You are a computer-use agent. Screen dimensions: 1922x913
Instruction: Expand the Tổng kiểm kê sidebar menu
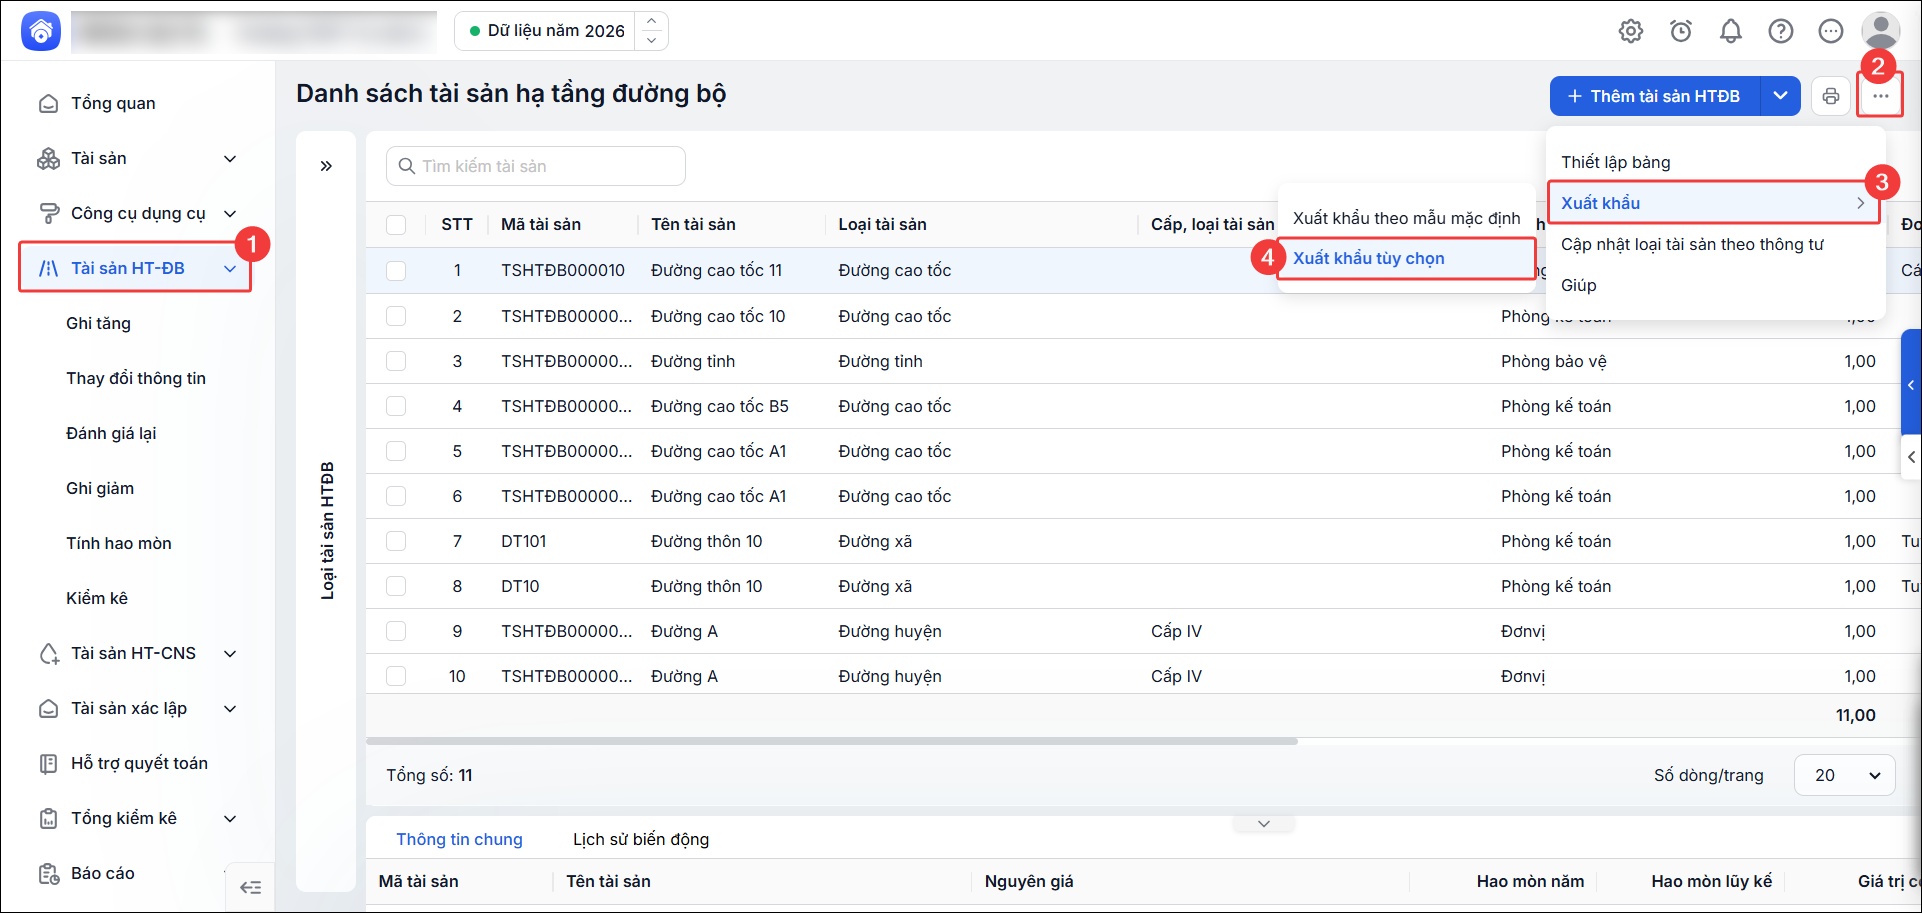[x=230, y=819]
